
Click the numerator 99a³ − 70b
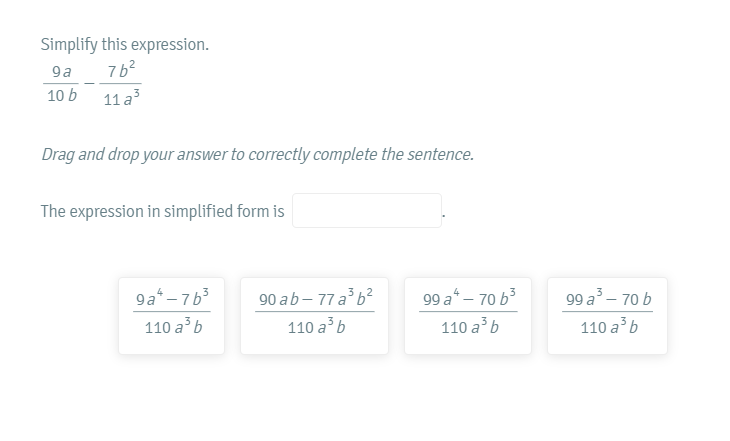click(607, 299)
